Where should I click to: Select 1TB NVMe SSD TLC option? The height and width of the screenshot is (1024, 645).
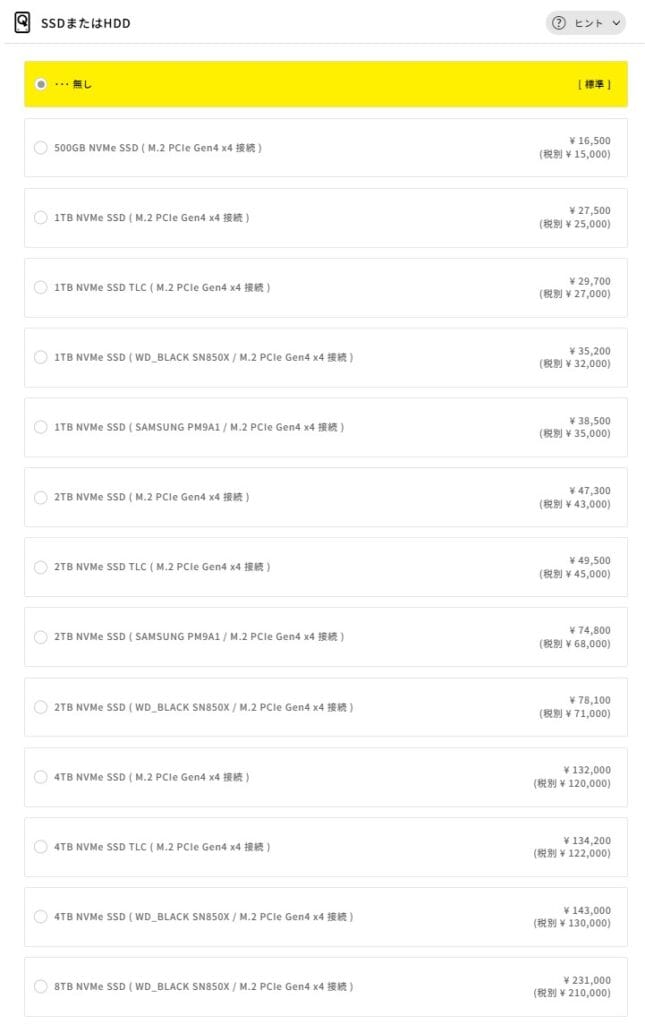[x=41, y=288]
